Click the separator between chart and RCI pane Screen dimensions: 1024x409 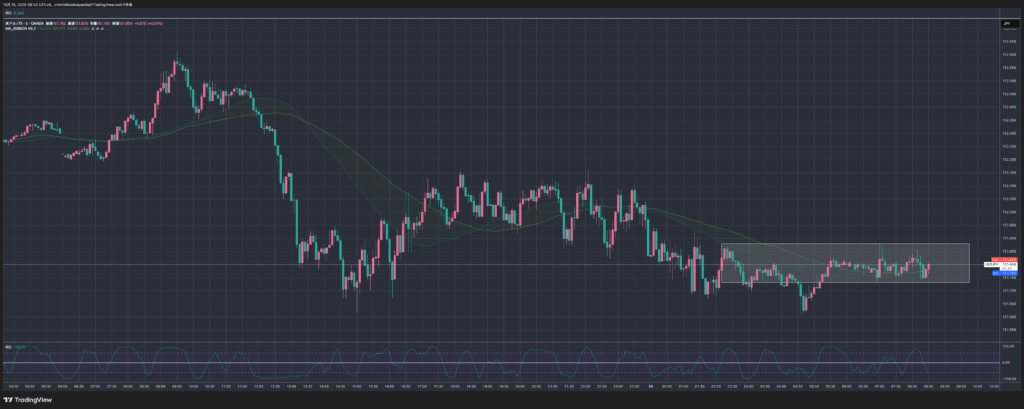pos(500,342)
